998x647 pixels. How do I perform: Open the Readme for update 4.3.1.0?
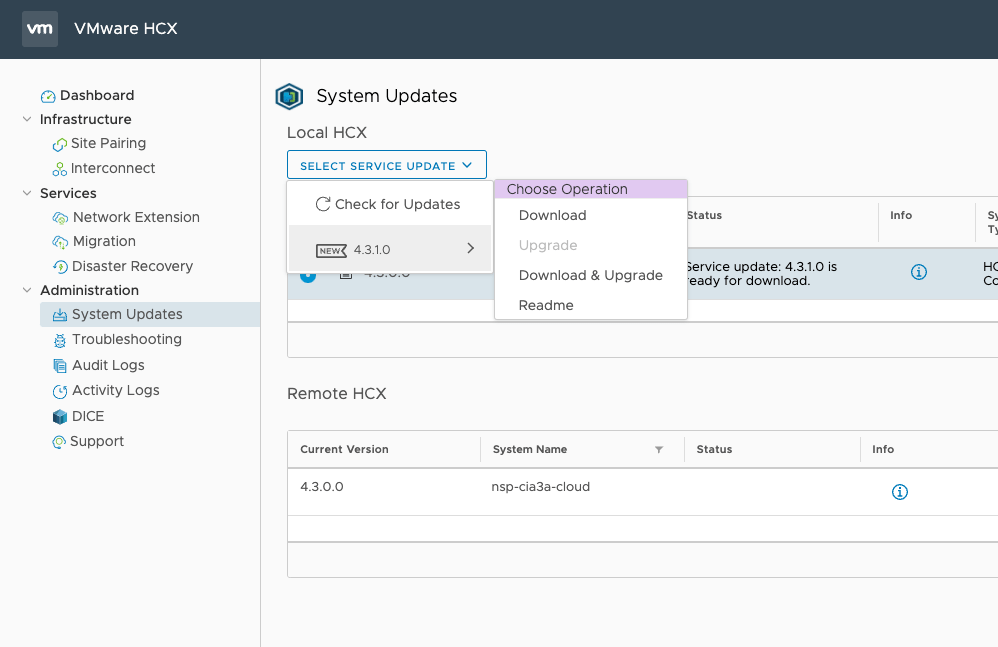pos(546,306)
